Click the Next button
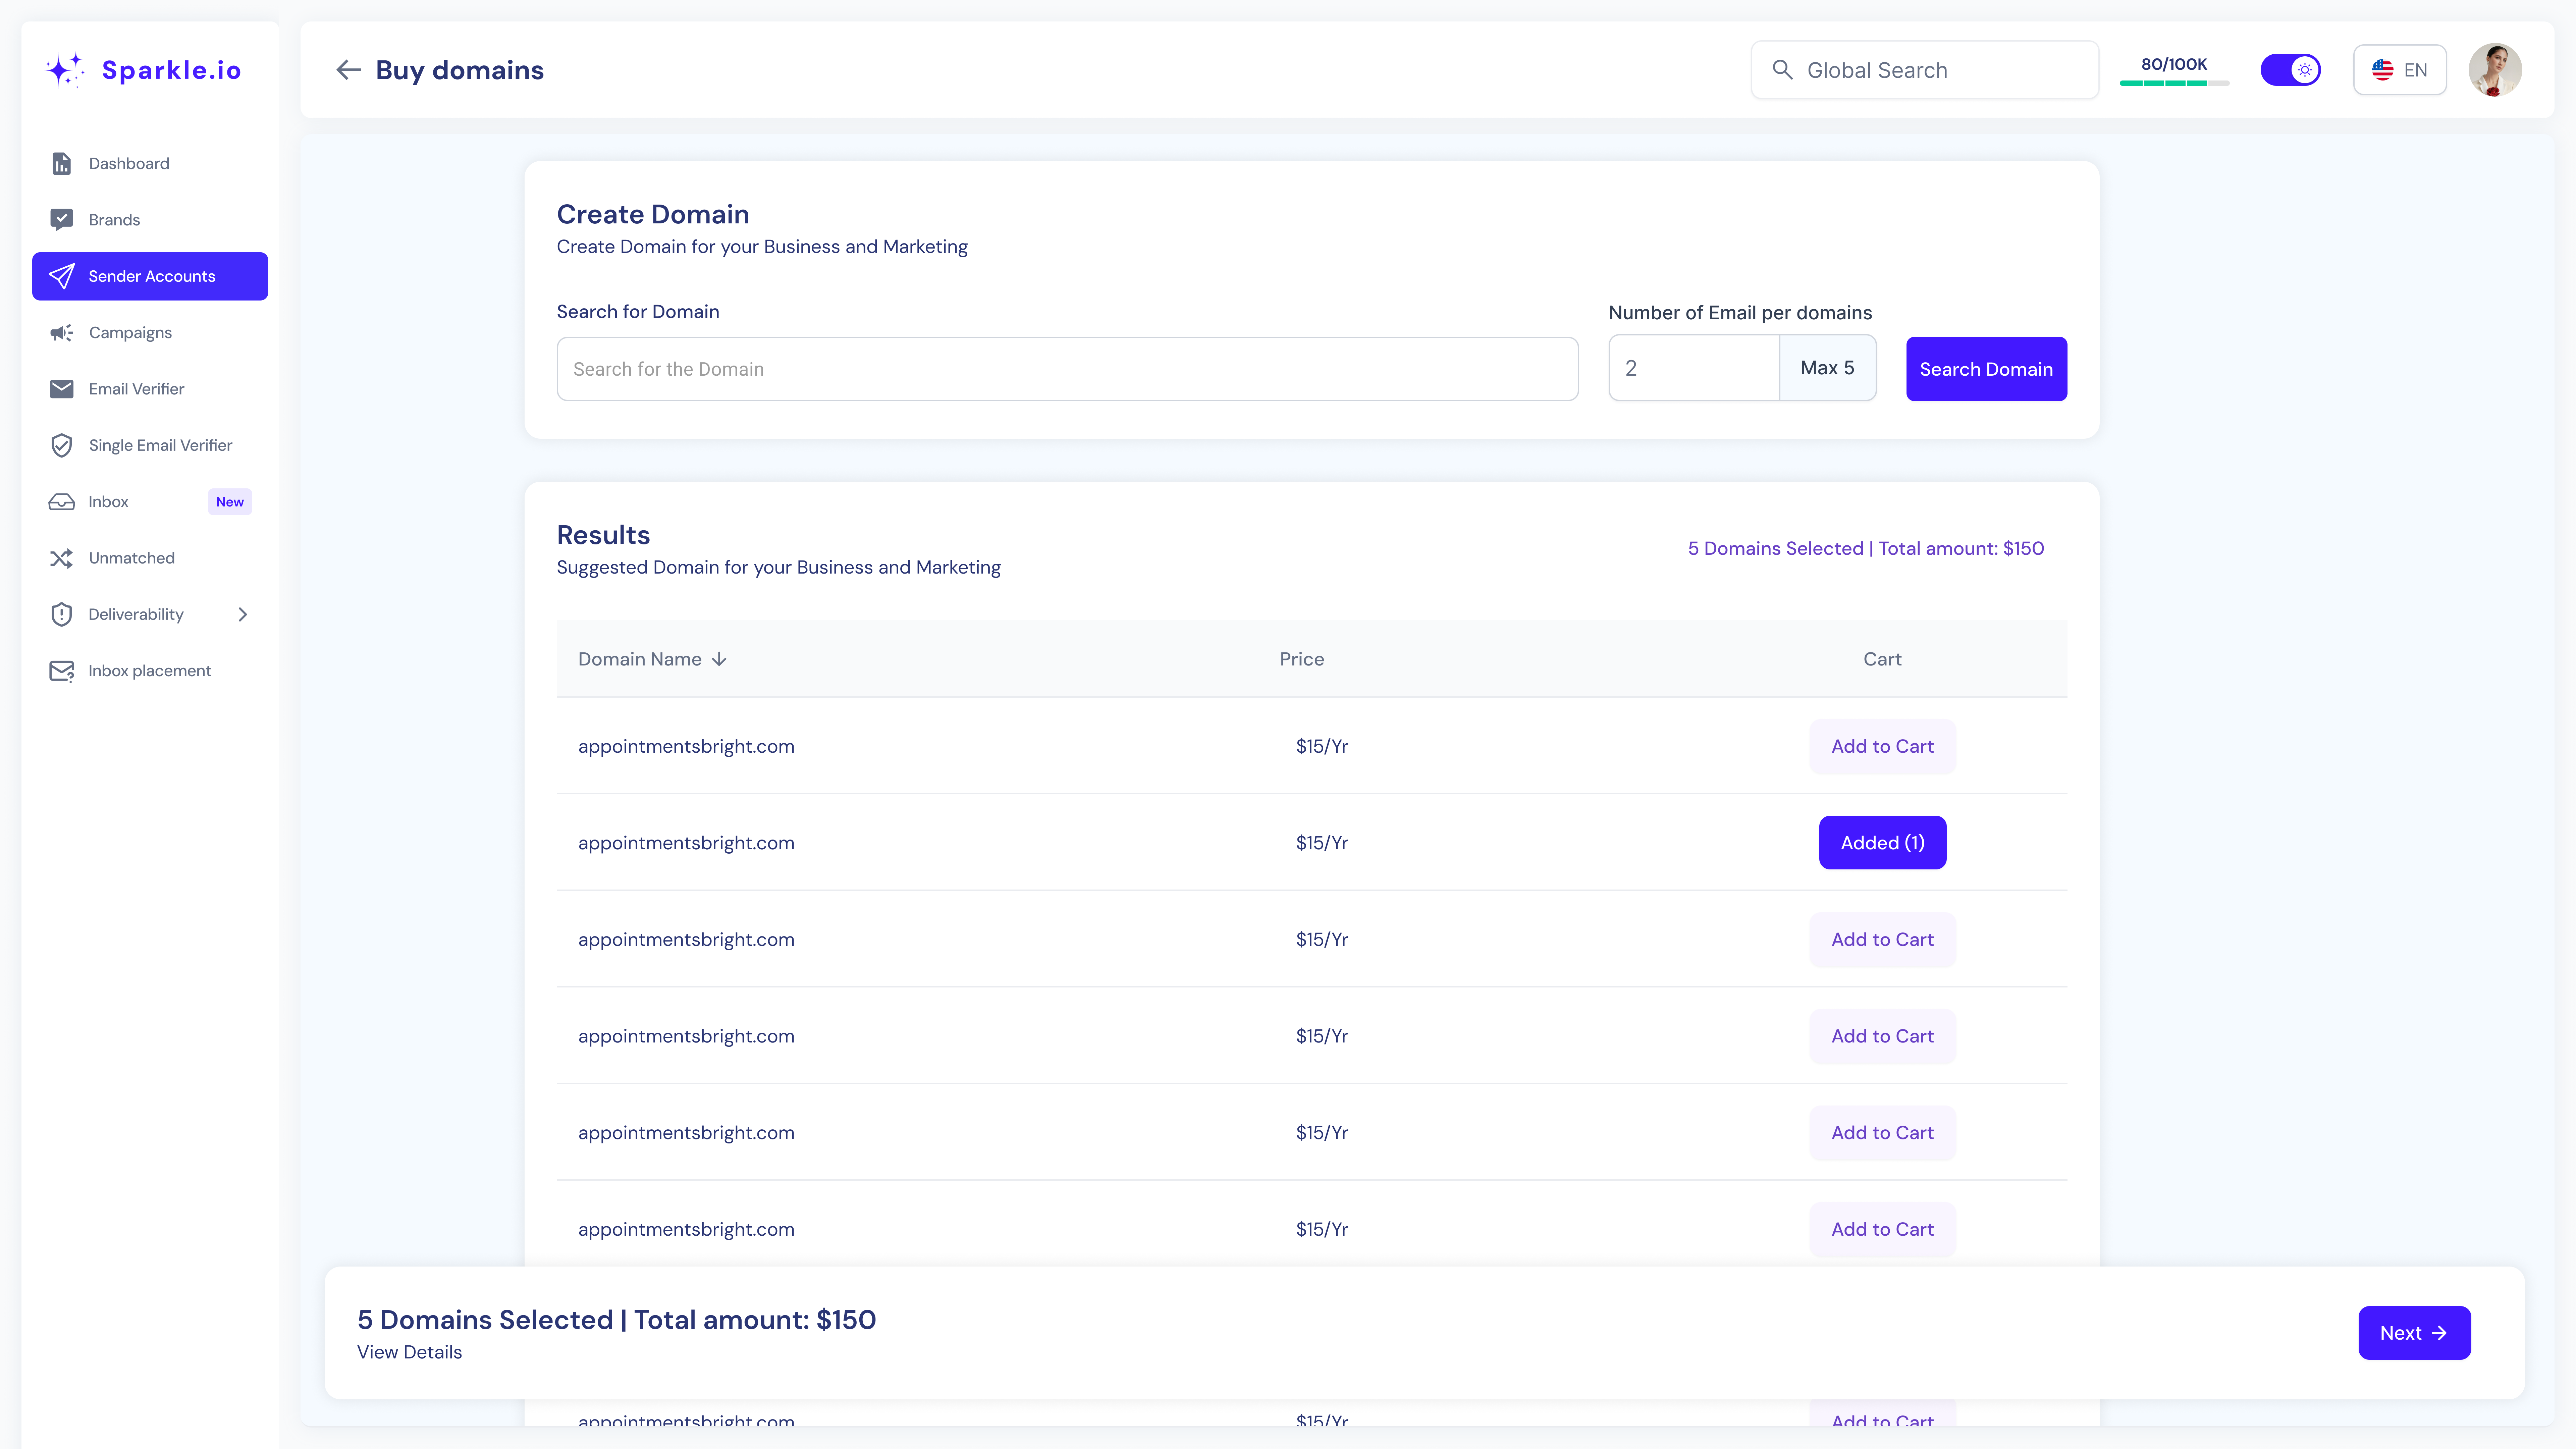2576x1449 pixels. click(2413, 1333)
